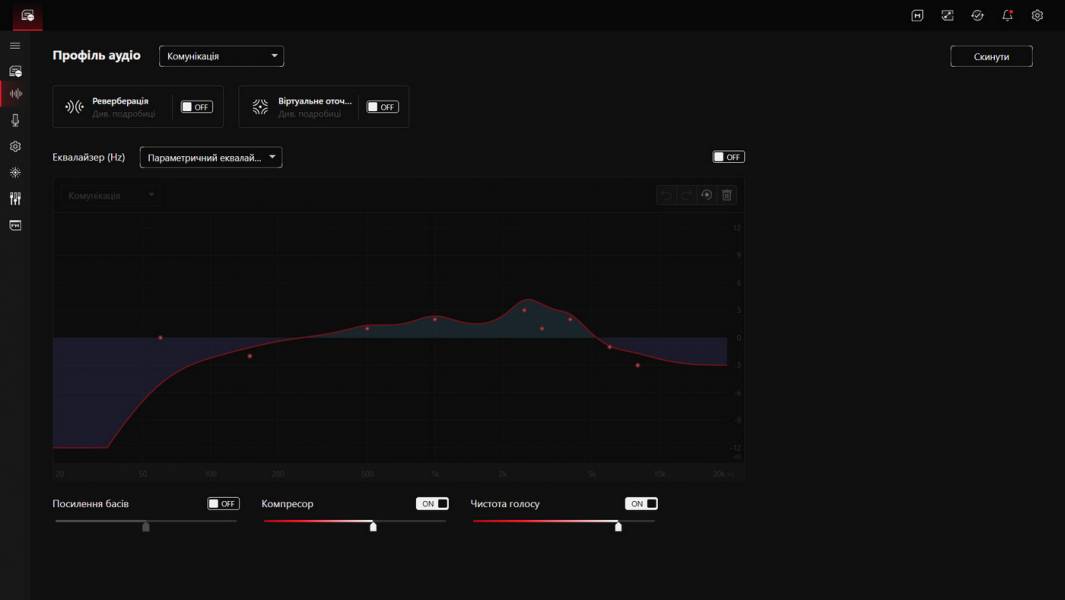
Task: Click the Посилення басів slider handle
Action: coord(145,526)
